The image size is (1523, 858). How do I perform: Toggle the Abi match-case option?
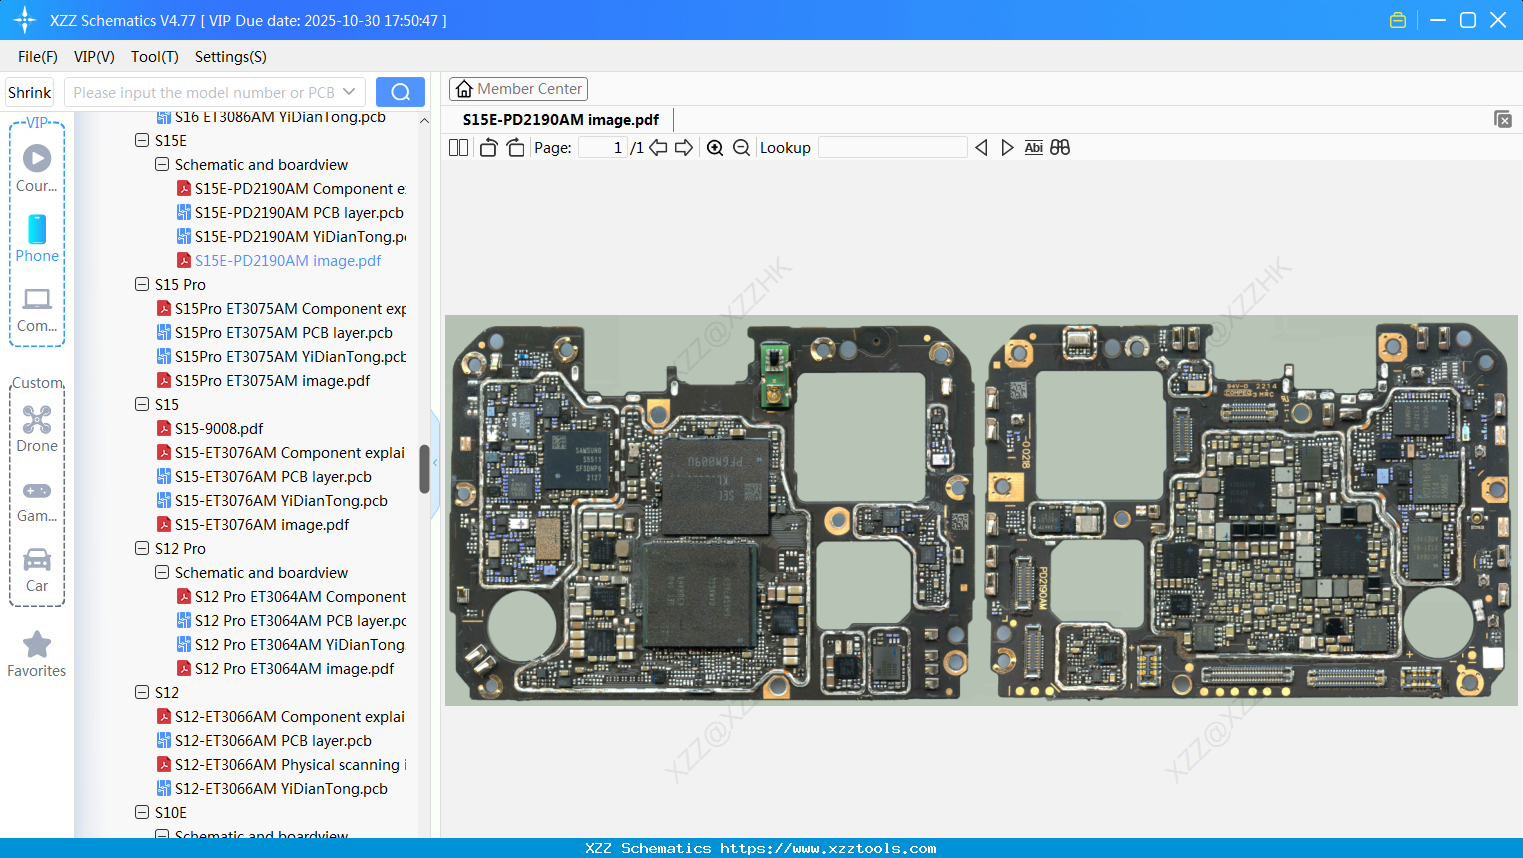1033,147
